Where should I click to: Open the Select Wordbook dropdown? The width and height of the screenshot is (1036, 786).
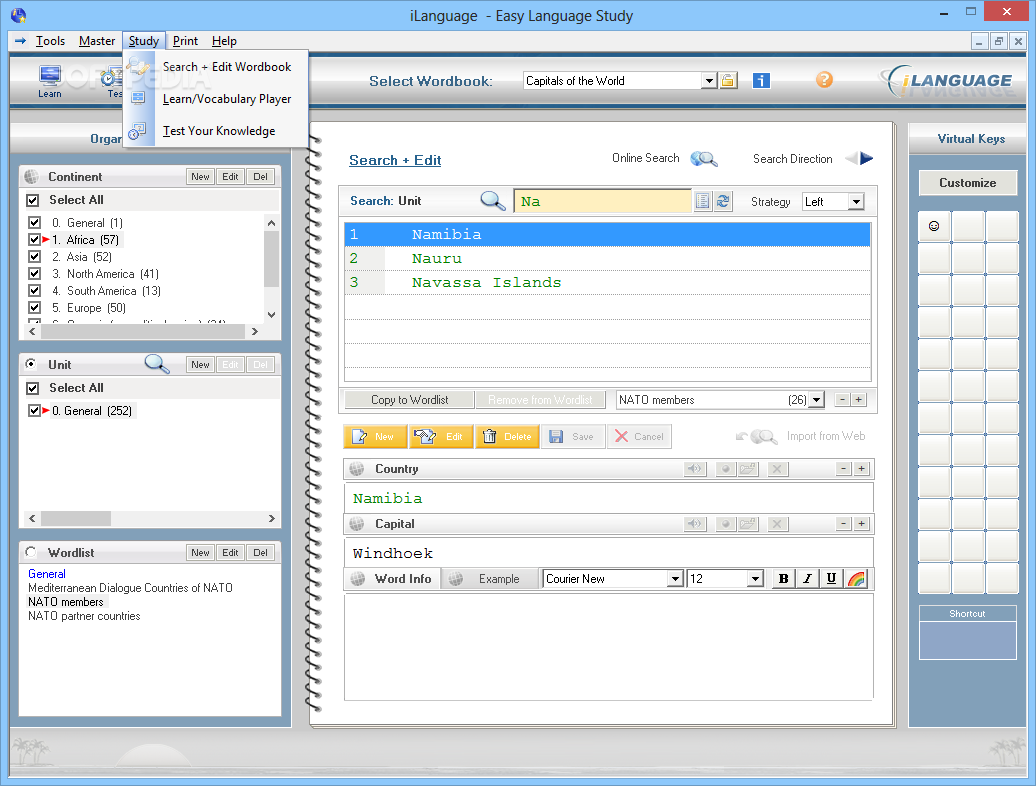[x=709, y=81]
